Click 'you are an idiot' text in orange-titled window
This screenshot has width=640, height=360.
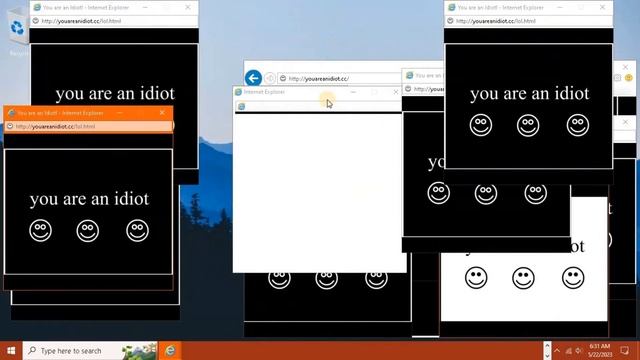coord(89,199)
